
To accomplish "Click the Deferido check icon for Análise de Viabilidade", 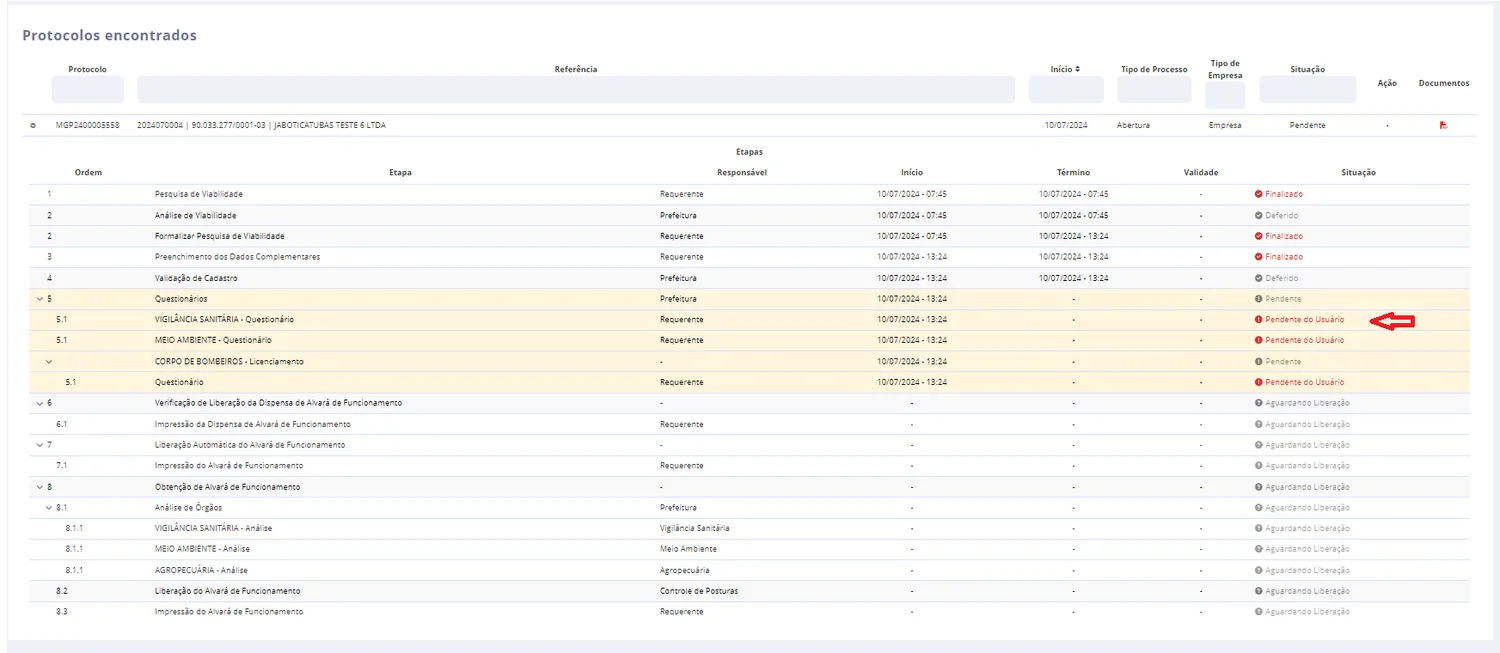I will tap(1259, 215).
